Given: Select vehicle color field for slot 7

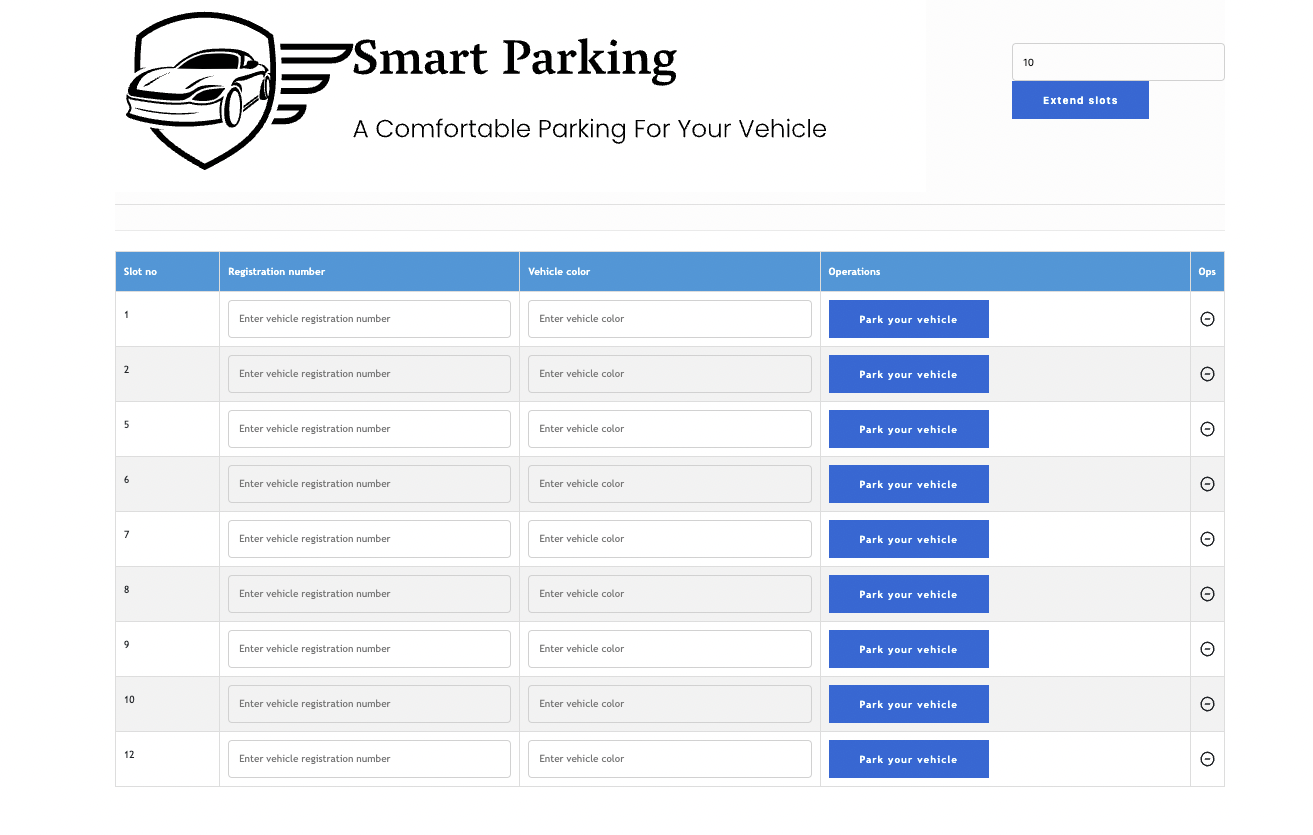Looking at the screenshot, I should (x=670, y=539).
